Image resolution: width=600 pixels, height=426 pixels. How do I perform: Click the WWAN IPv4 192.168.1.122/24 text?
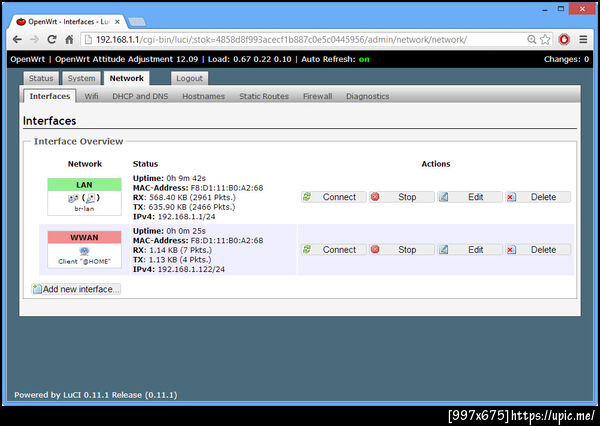tap(179, 269)
